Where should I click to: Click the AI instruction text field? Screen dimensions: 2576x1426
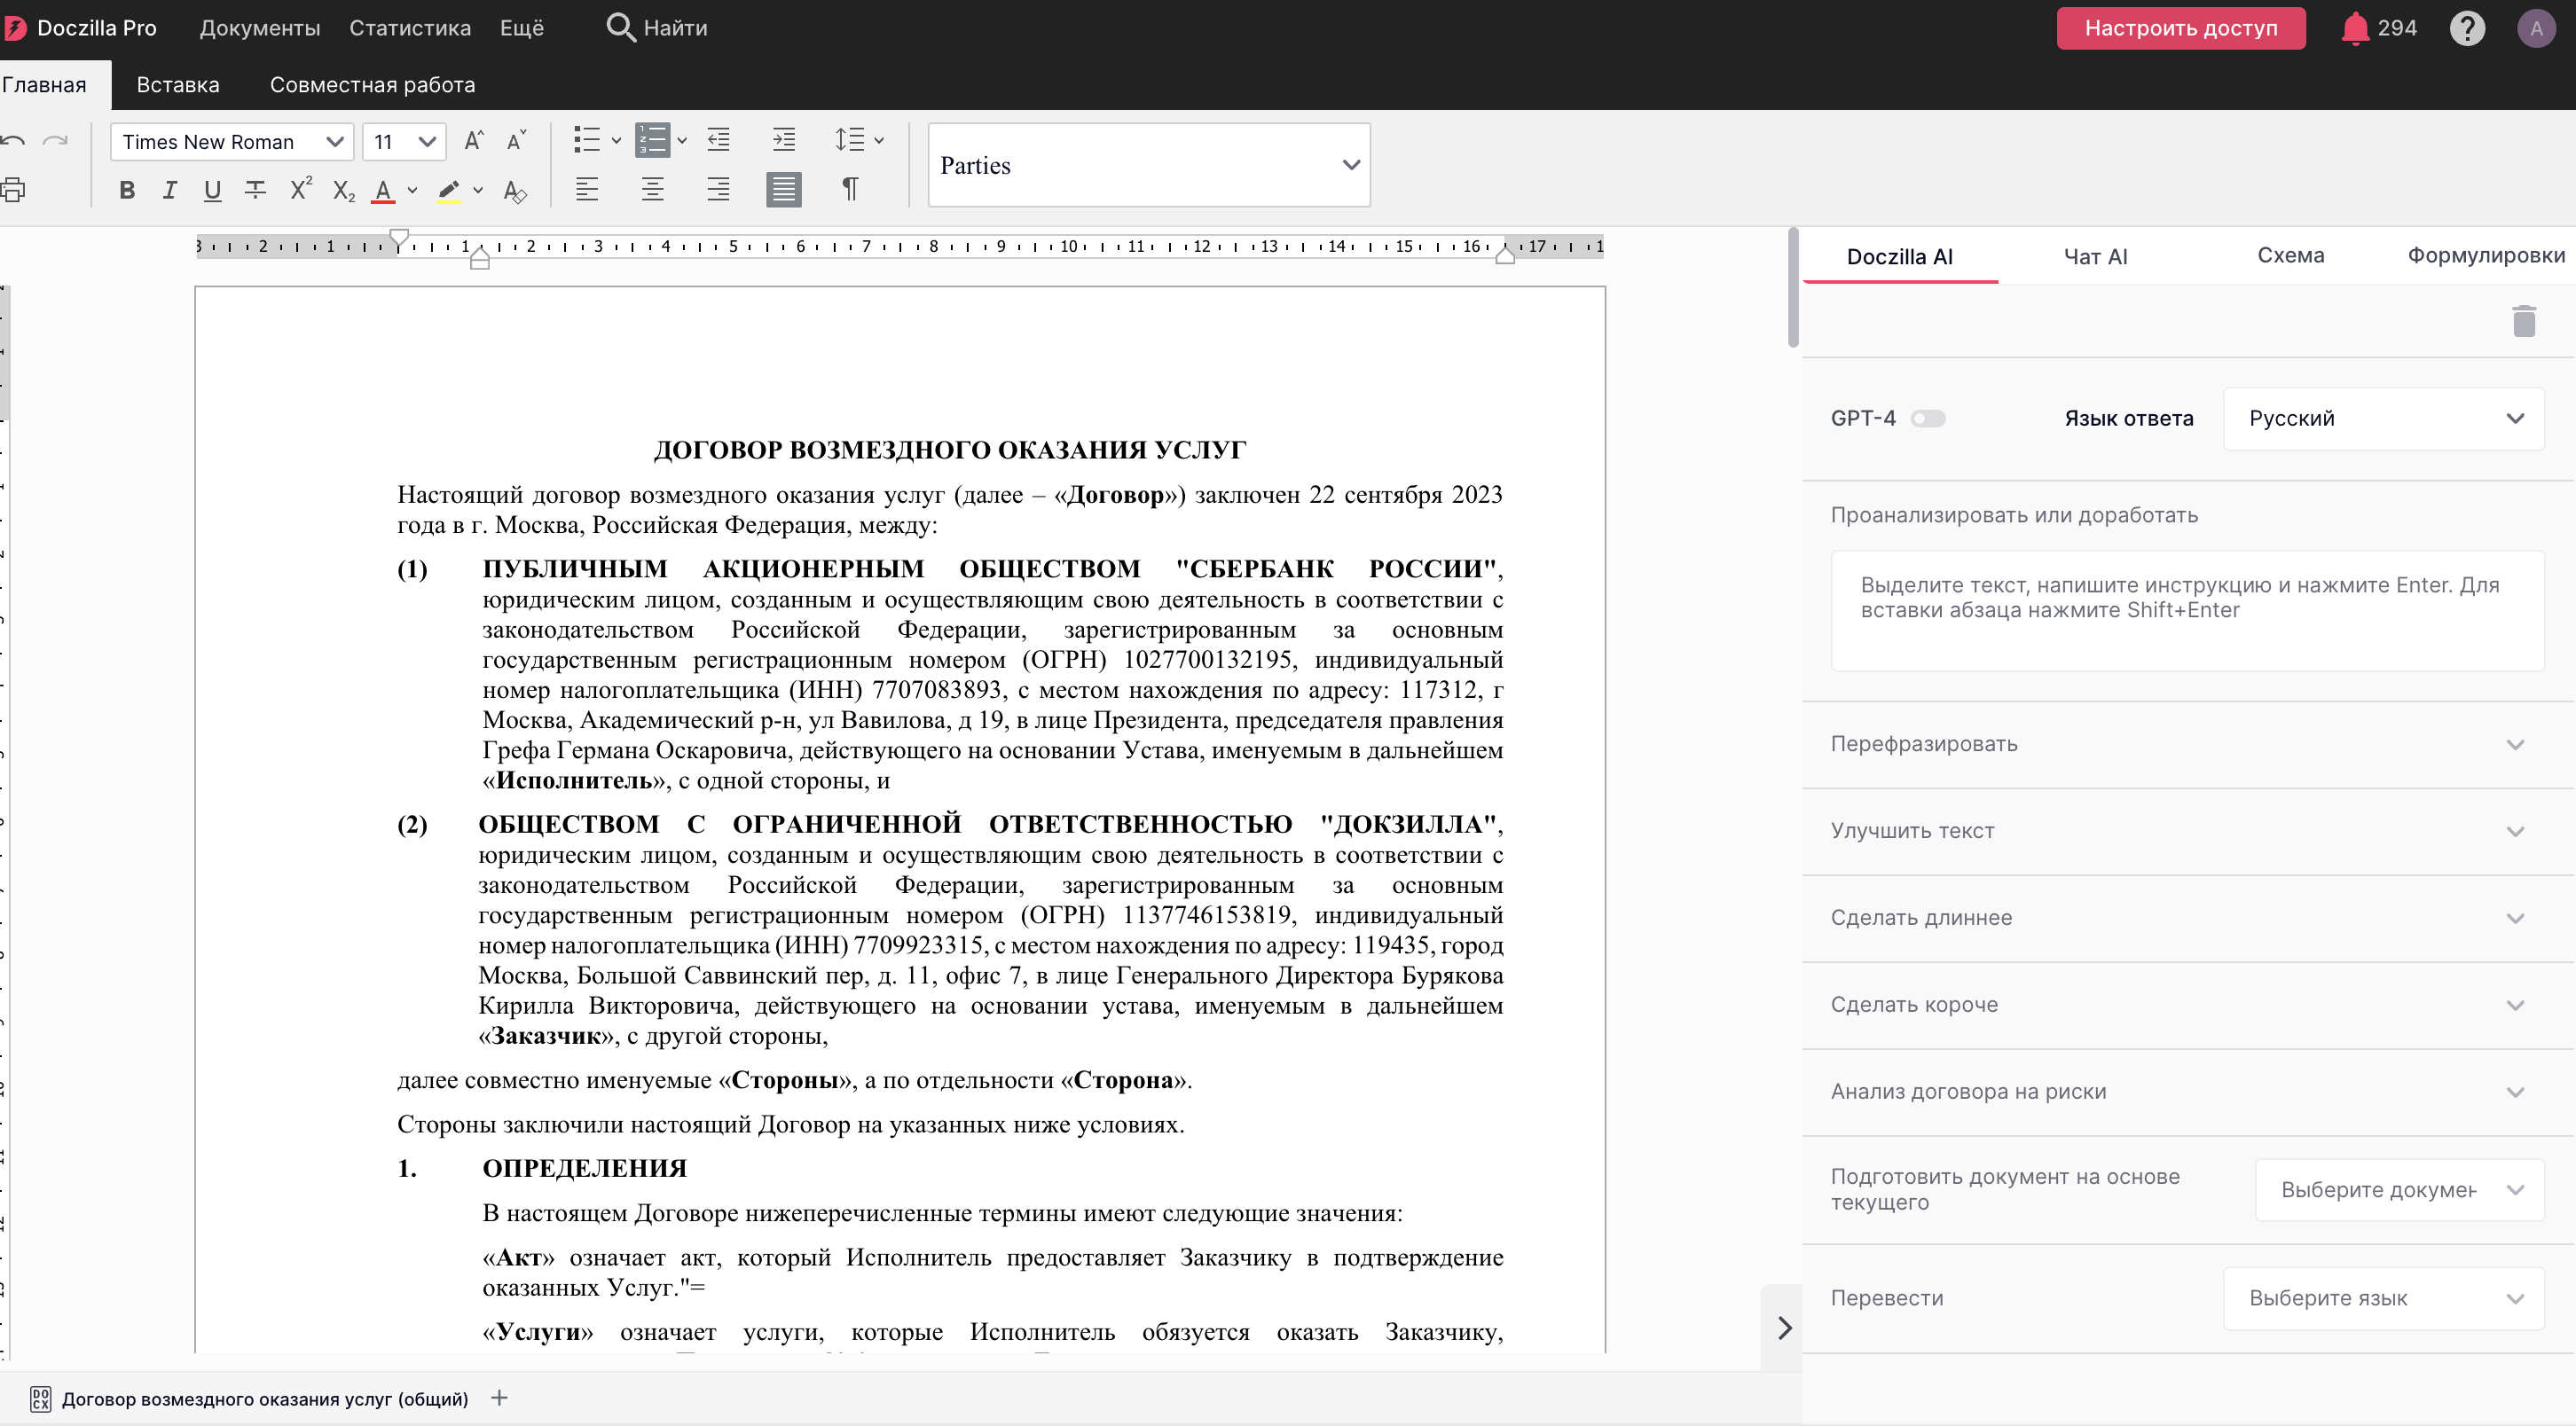coord(2187,610)
